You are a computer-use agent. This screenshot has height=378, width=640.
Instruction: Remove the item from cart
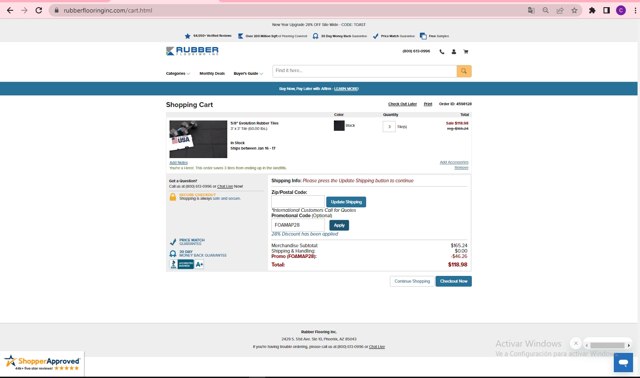[461, 168]
